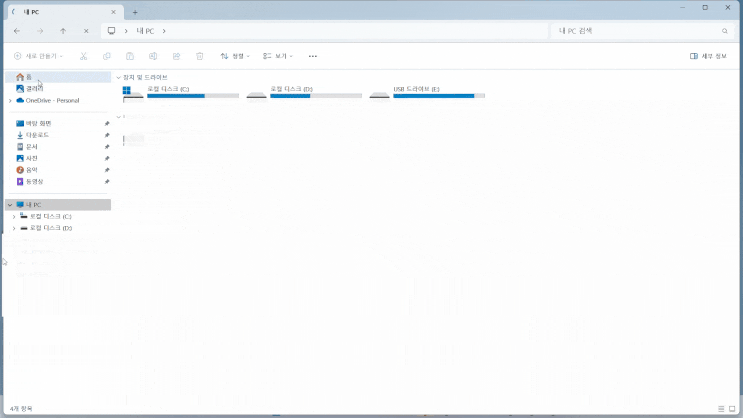
Task: Click the 4개 항목 status bar text
Action: click(x=21, y=409)
